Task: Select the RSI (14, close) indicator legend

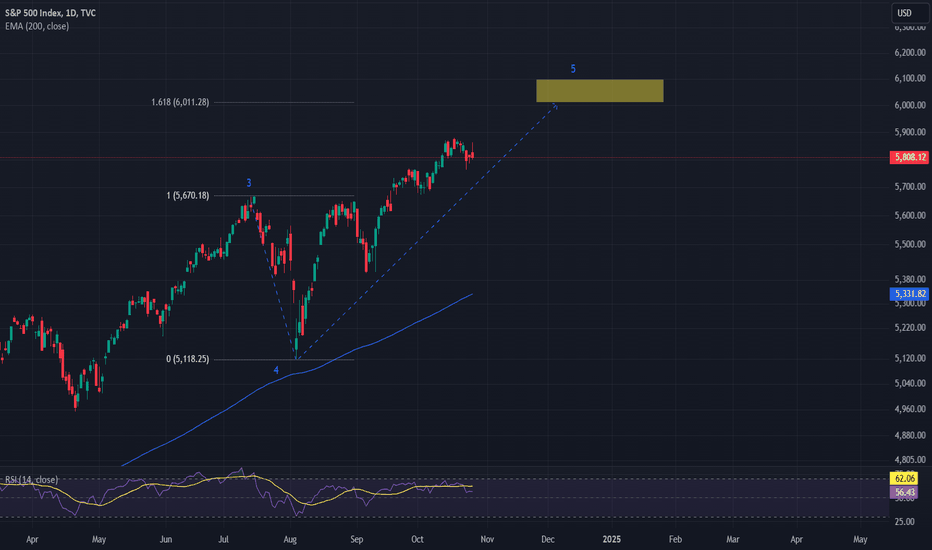Action: click(x=32, y=480)
